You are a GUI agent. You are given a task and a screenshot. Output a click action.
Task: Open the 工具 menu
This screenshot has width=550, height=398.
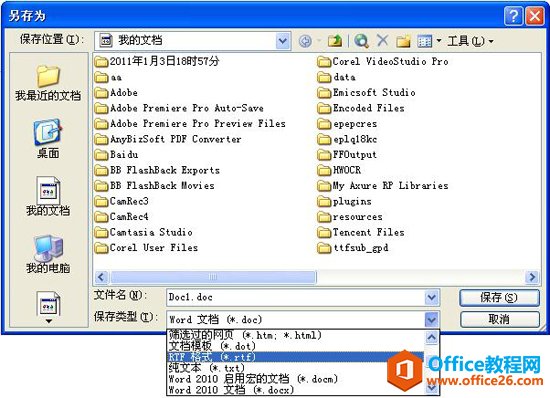470,41
